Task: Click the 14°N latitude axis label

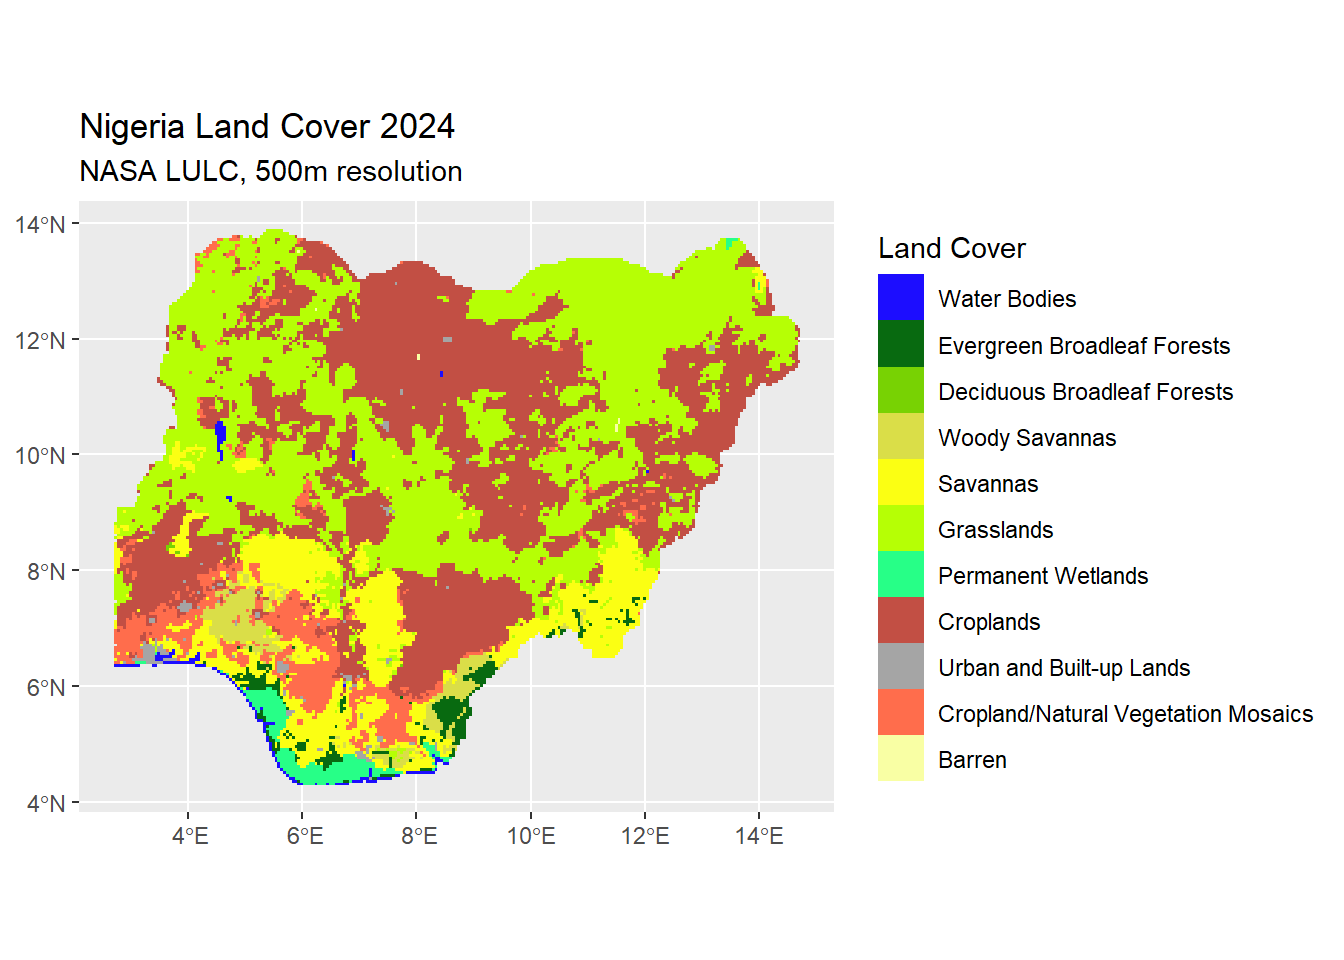Action: tap(40, 225)
